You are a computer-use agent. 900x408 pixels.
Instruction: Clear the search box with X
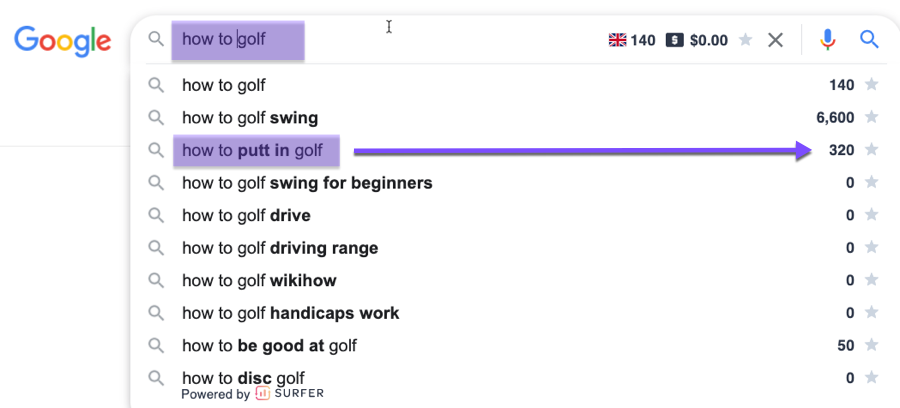pos(775,40)
